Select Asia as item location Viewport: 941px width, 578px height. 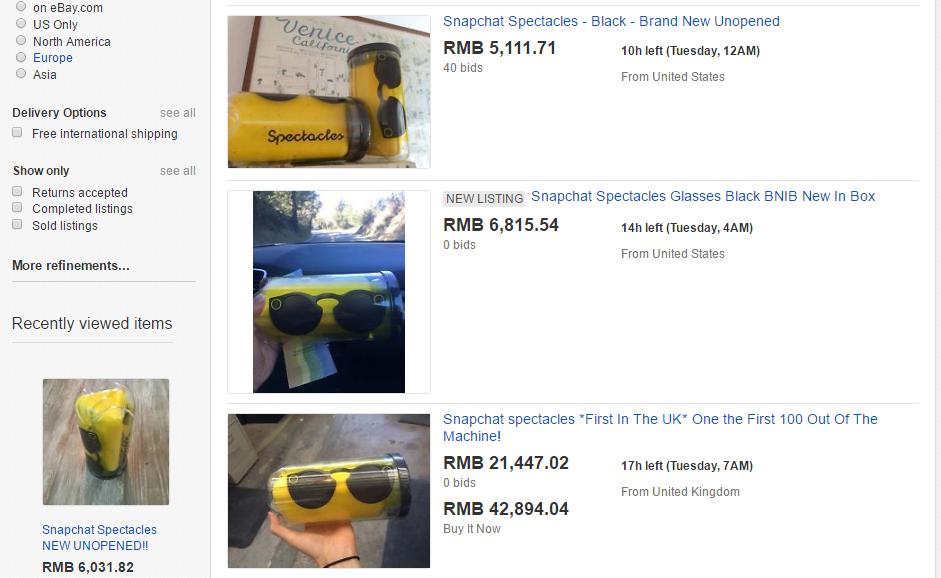21,73
